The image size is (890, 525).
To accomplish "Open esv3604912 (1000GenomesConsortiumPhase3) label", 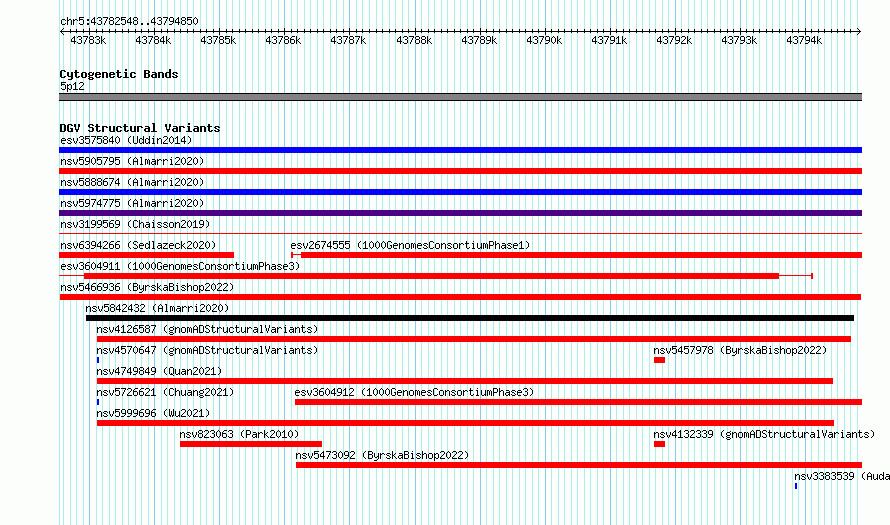I will pyautogui.click(x=414, y=392).
